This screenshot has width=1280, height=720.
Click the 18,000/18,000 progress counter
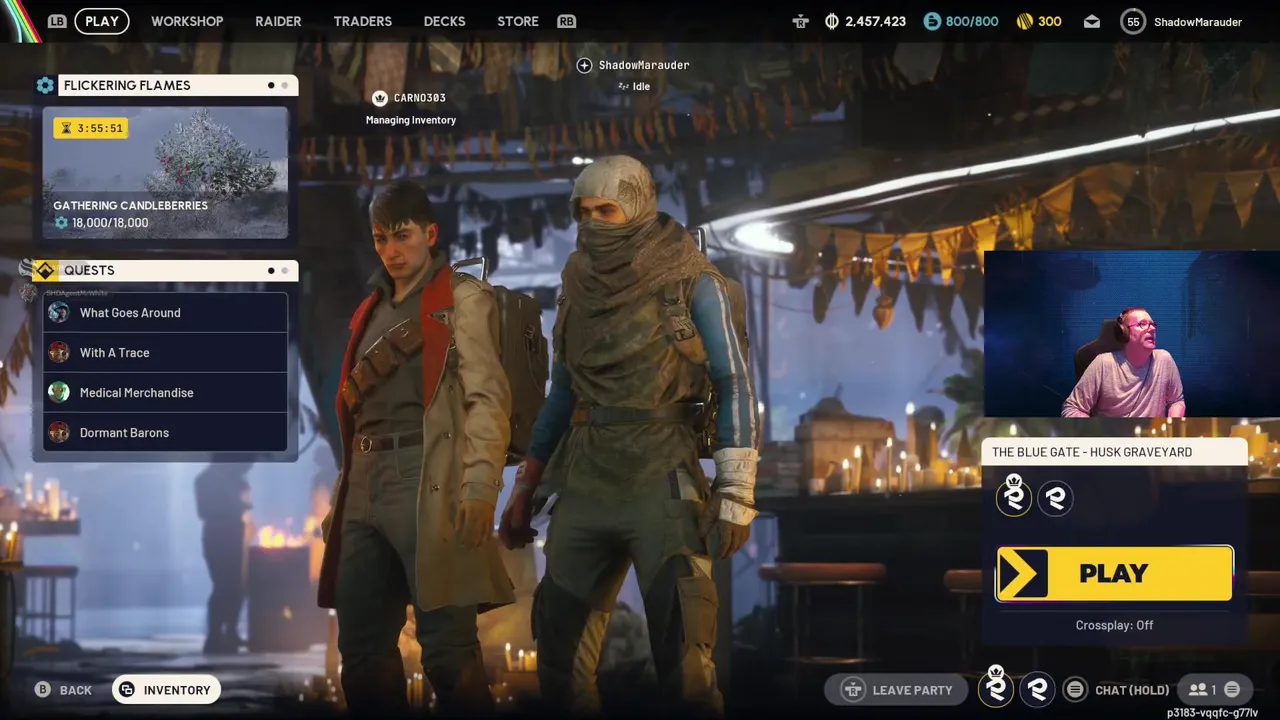tap(101, 223)
